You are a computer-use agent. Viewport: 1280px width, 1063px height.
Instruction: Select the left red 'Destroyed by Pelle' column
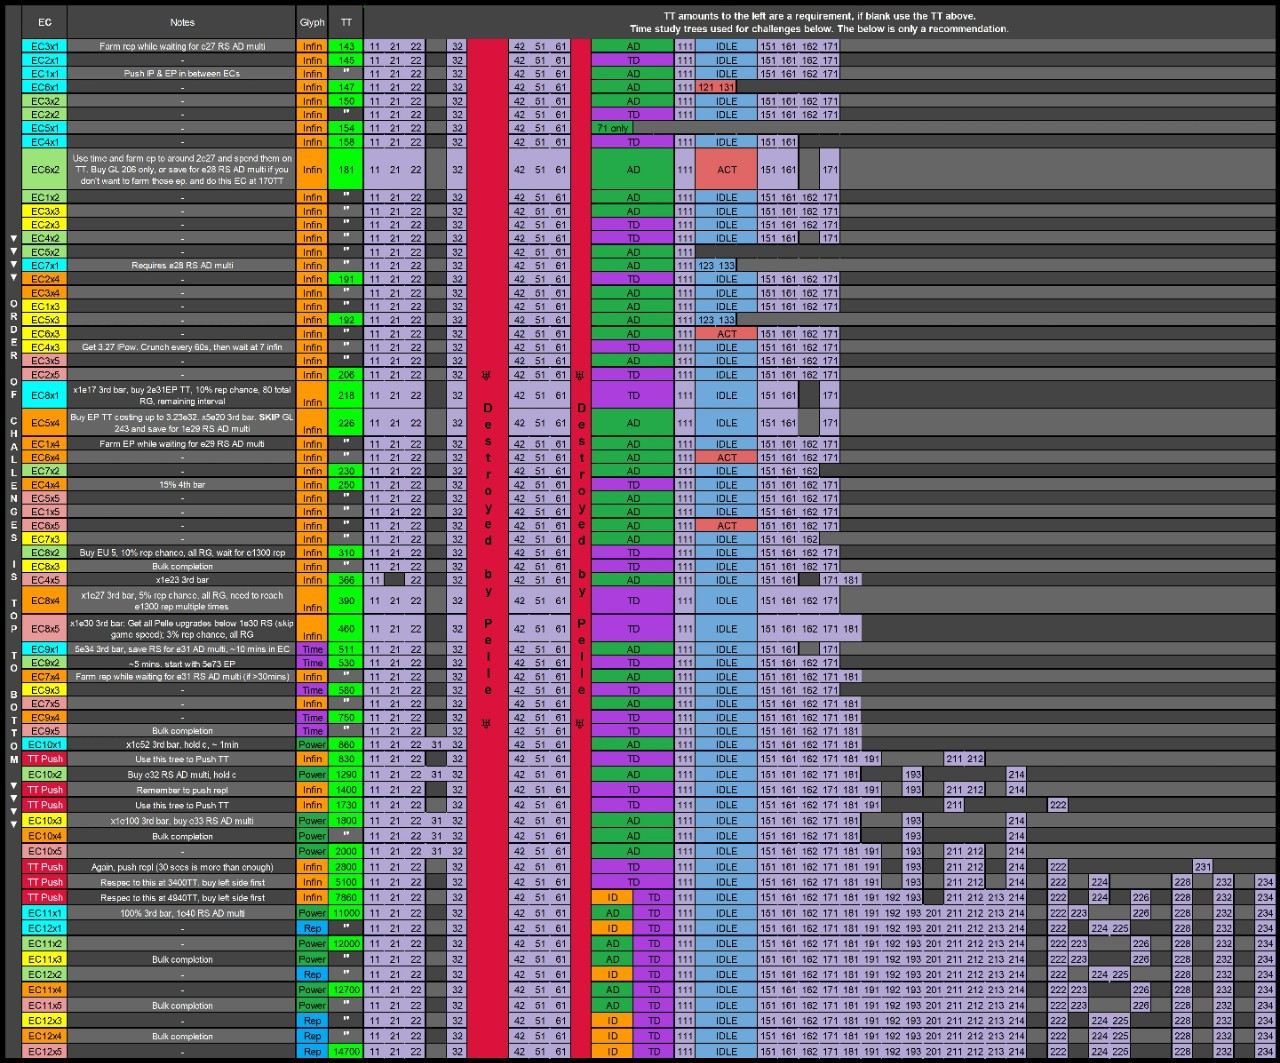pos(488,546)
